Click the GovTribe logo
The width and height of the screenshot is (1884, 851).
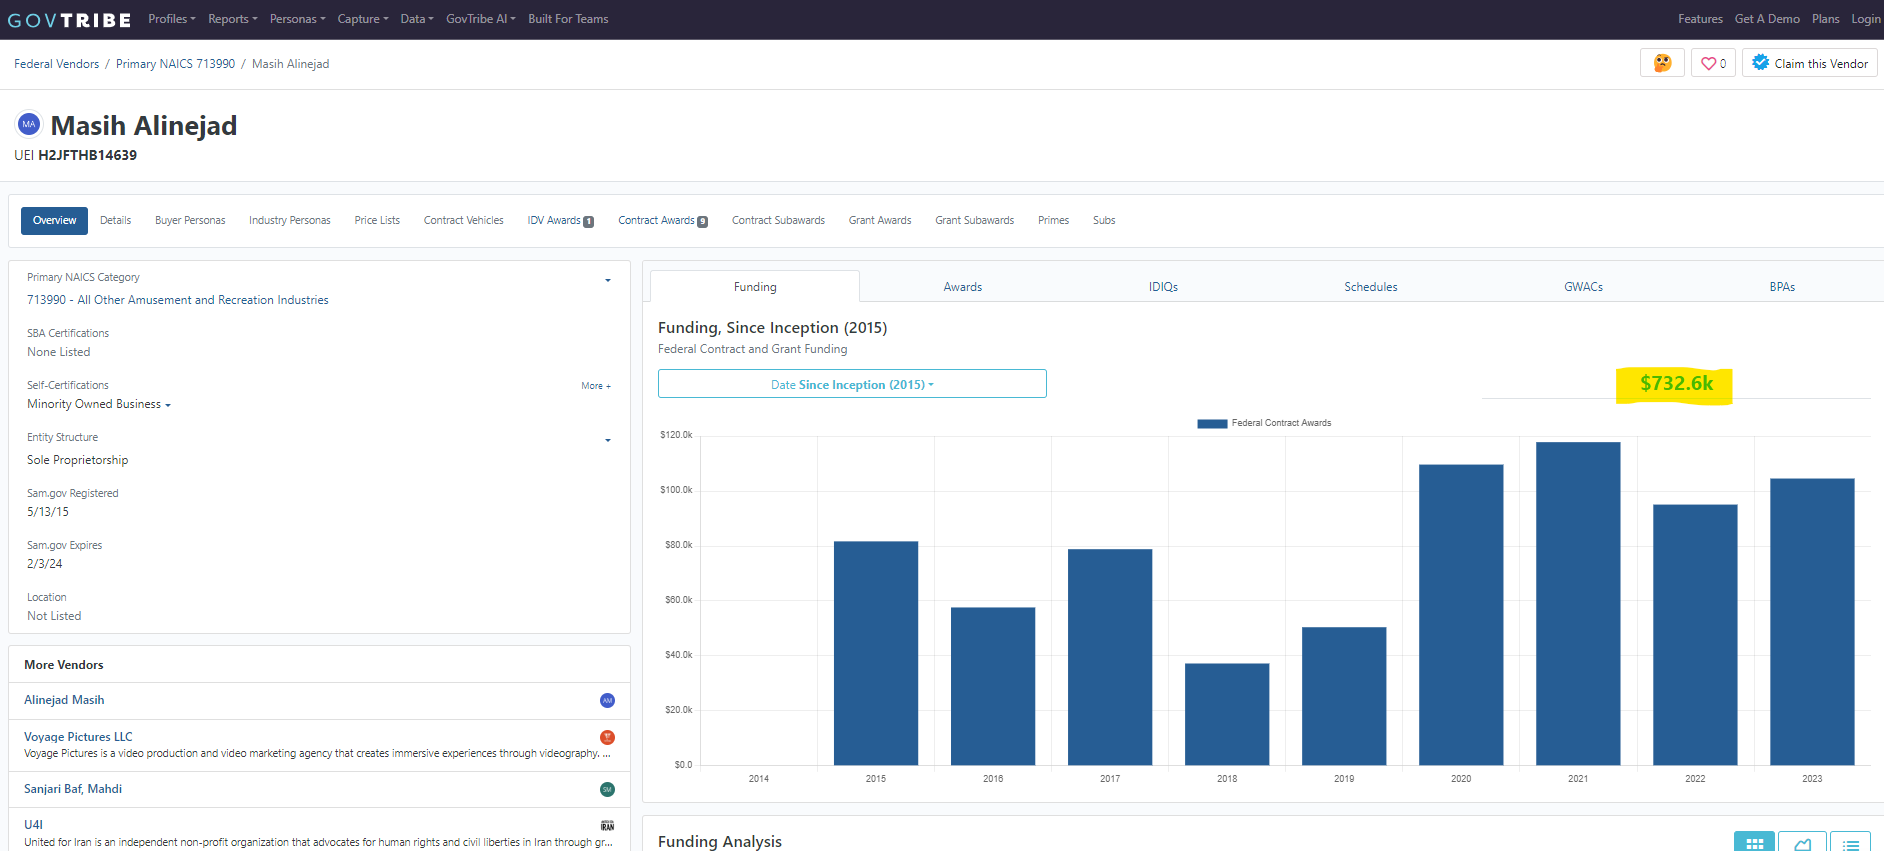coord(70,20)
